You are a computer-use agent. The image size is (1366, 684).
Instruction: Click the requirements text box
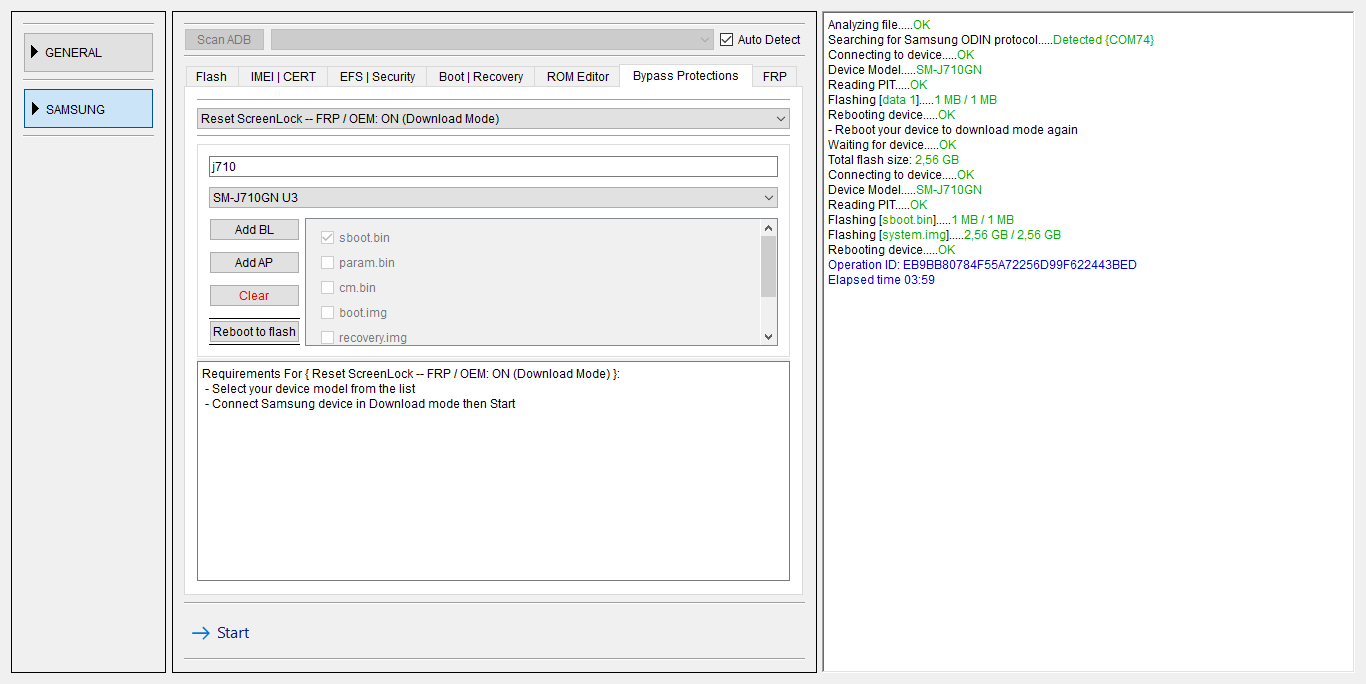coord(493,471)
